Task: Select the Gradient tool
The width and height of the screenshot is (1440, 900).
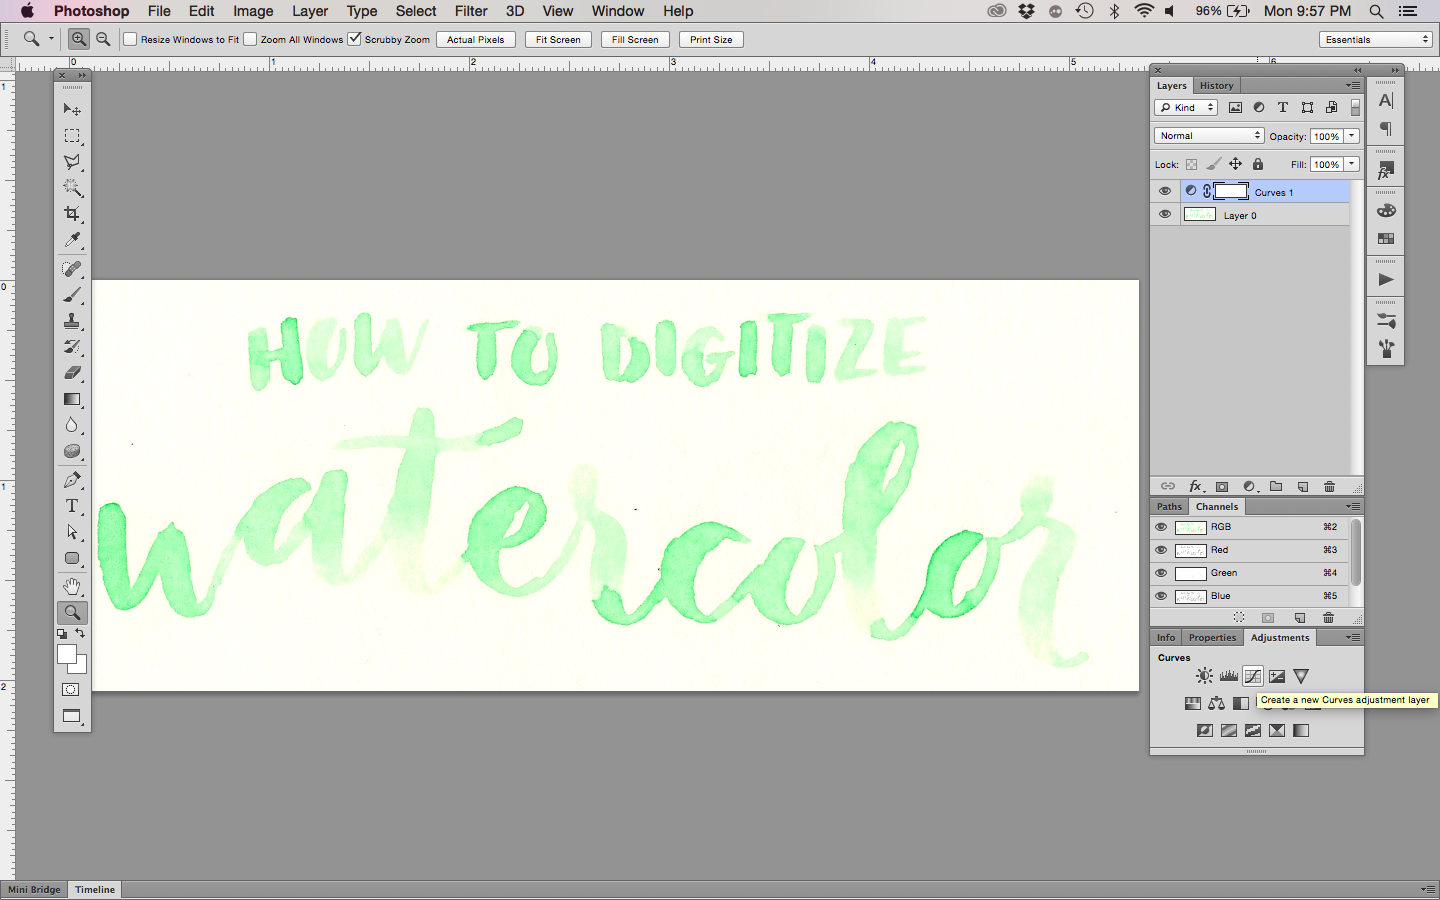Action: [x=72, y=399]
